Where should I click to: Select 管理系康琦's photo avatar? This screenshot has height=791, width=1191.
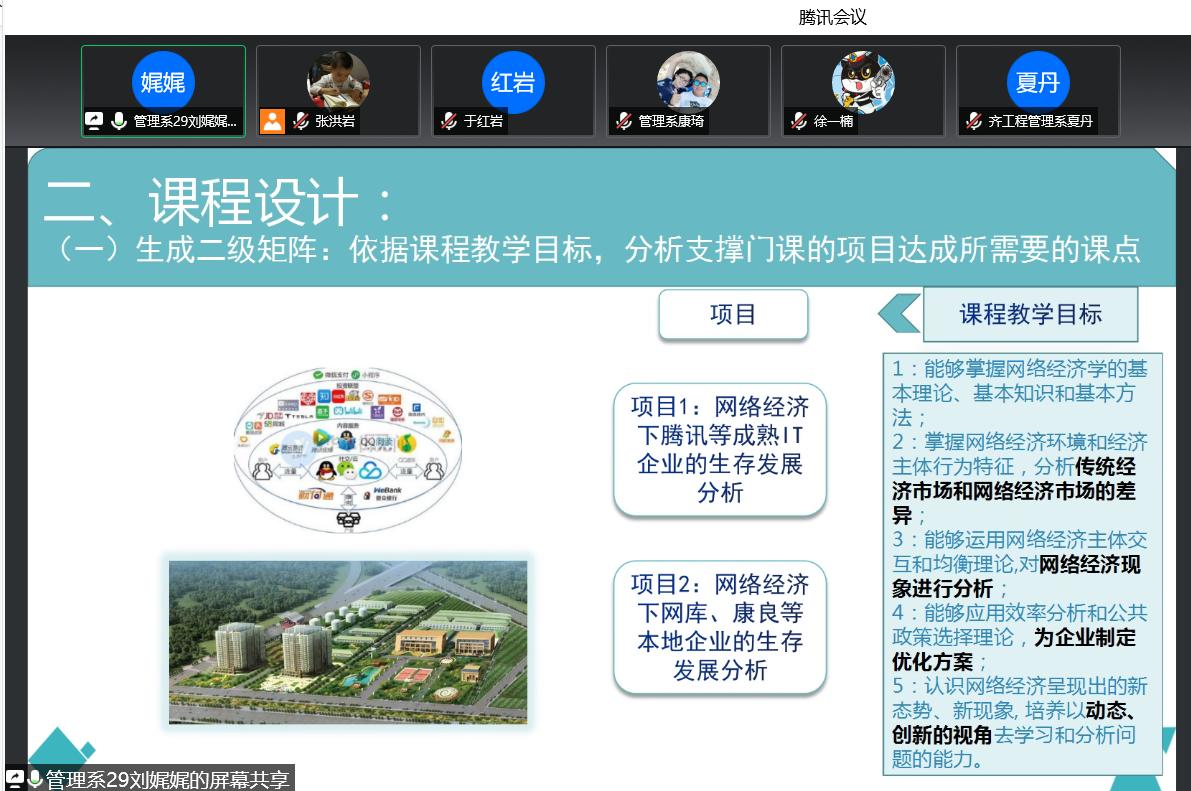[688, 80]
